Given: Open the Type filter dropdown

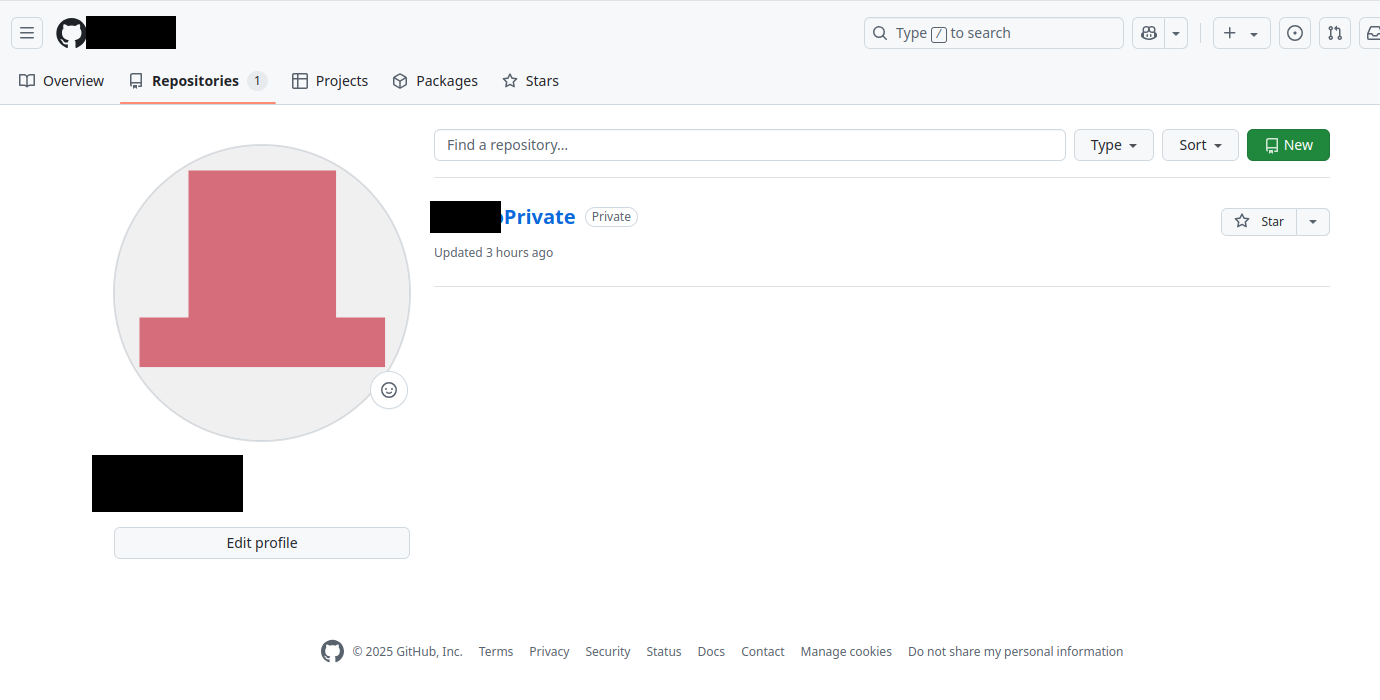Looking at the screenshot, I should pos(1113,145).
